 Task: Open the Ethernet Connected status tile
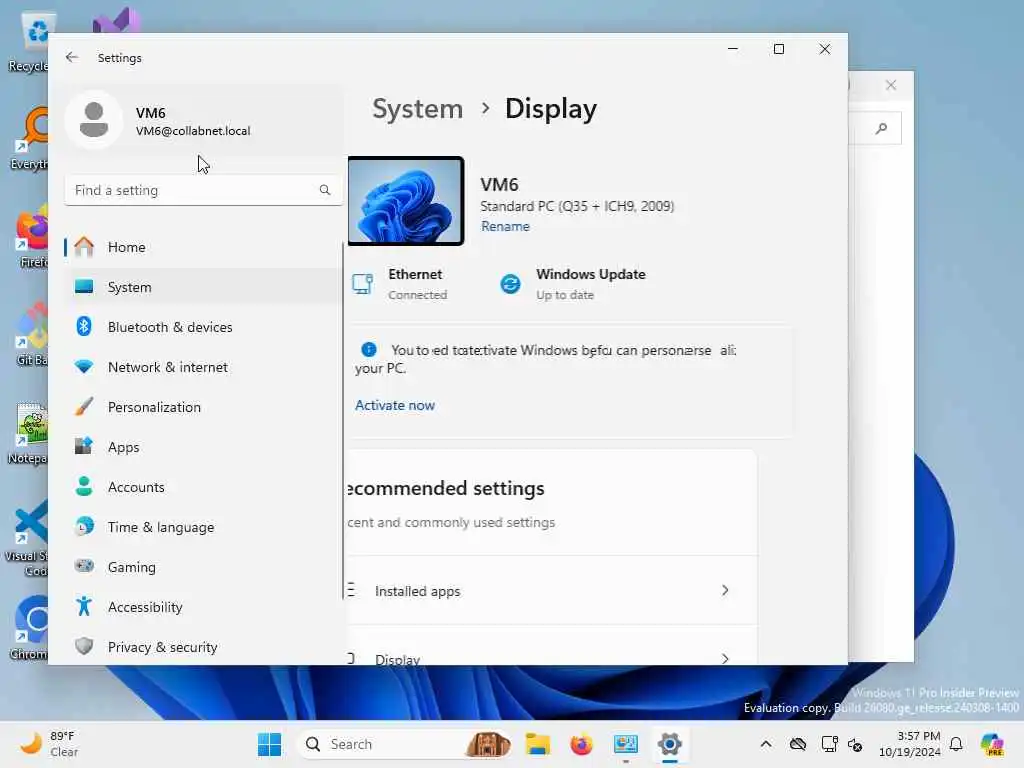pyautogui.click(x=400, y=284)
